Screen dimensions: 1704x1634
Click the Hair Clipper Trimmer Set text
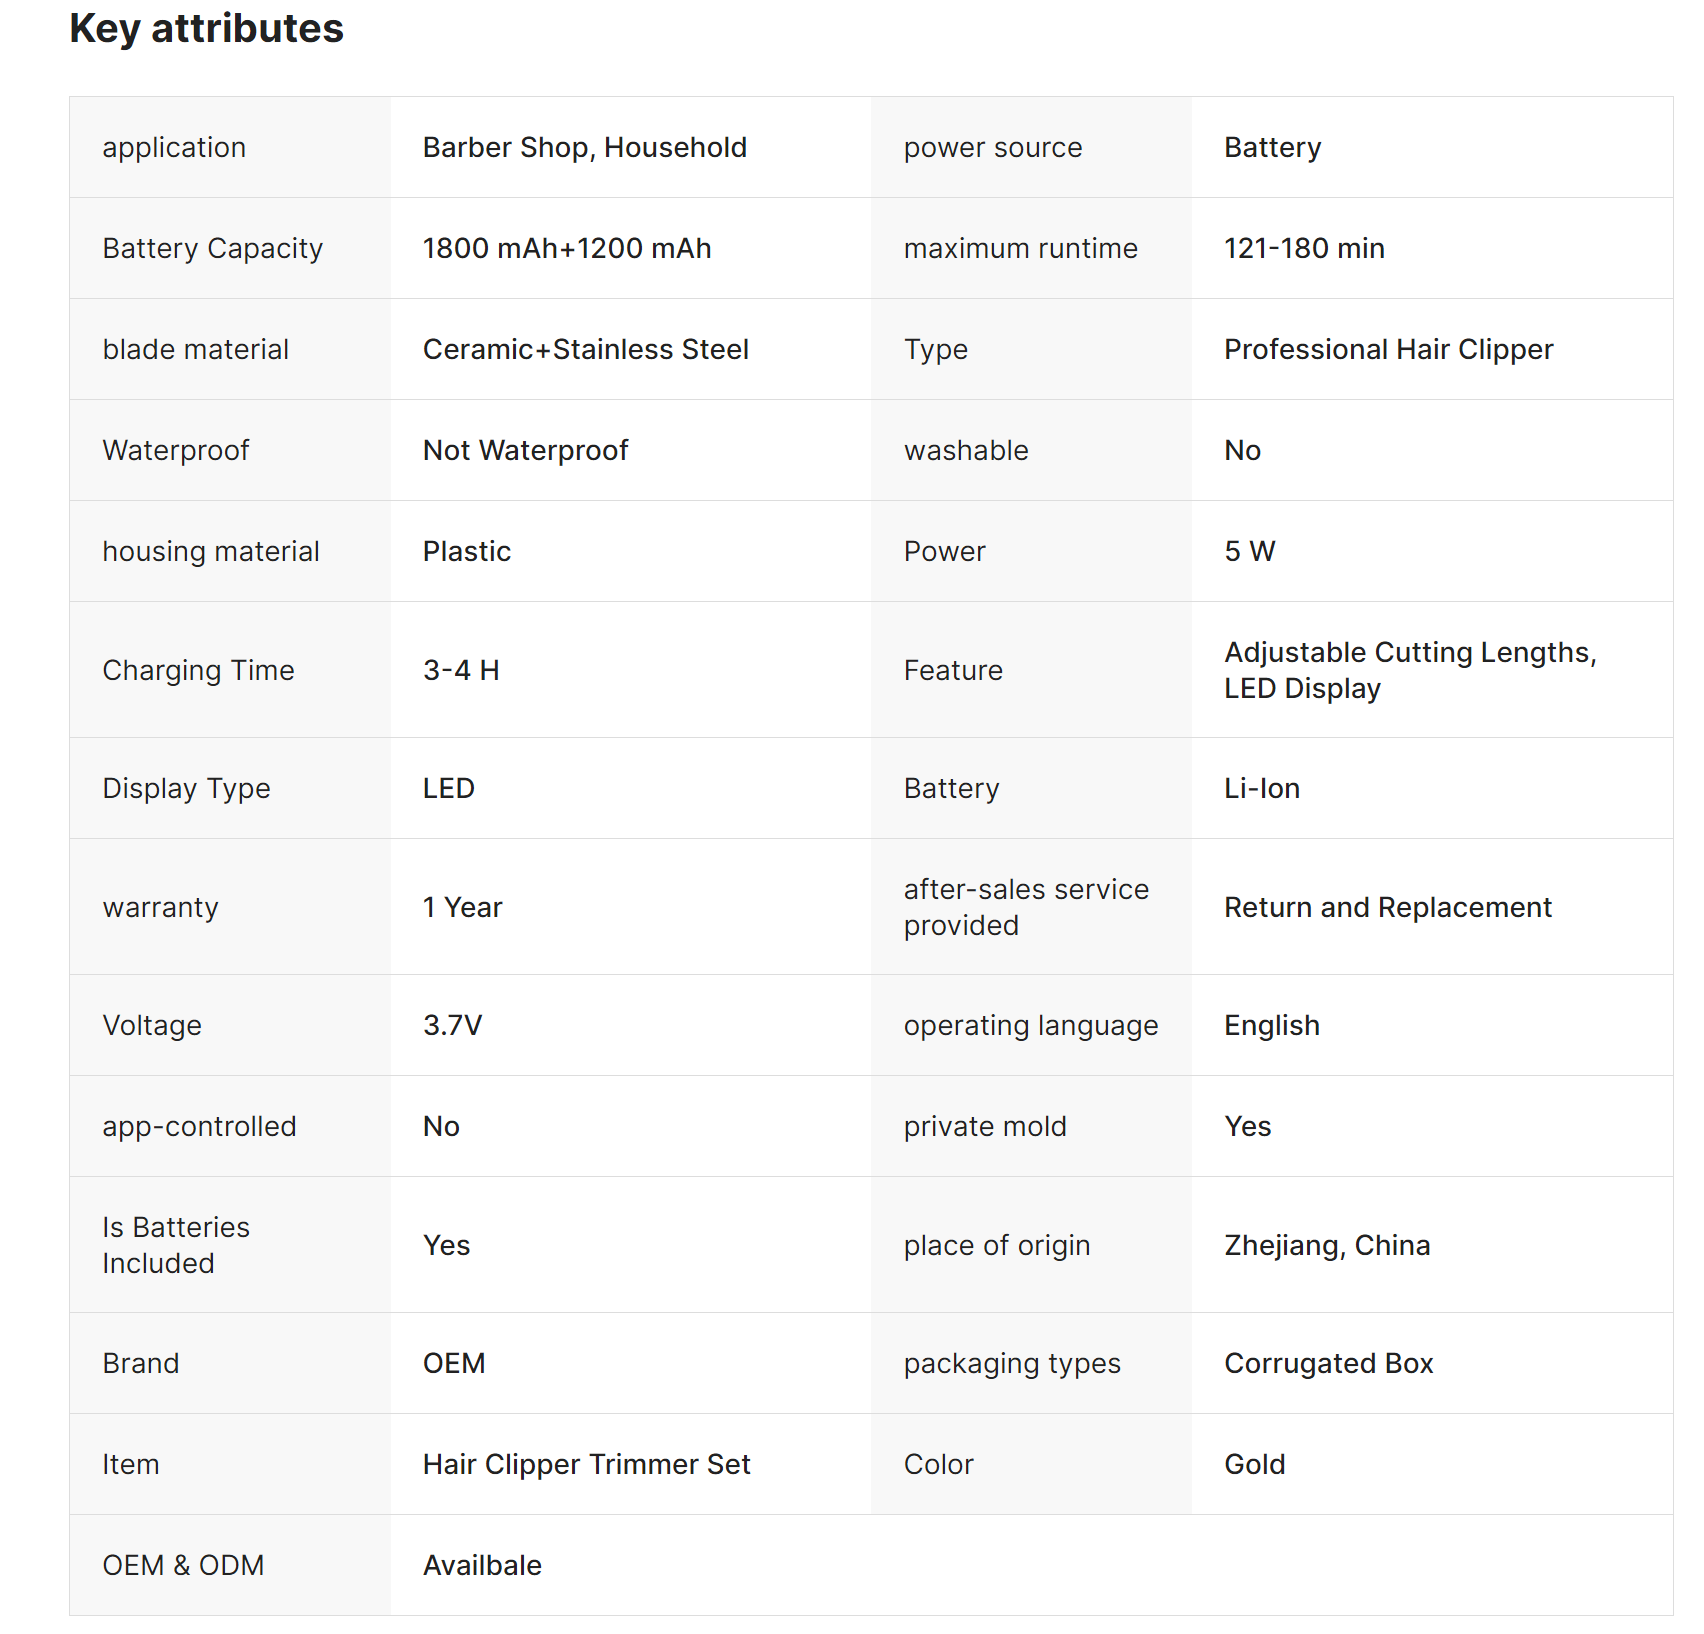click(x=586, y=1465)
